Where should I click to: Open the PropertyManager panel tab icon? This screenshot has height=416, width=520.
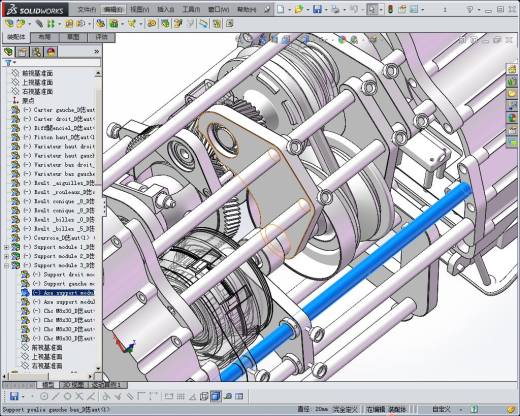click(22, 52)
